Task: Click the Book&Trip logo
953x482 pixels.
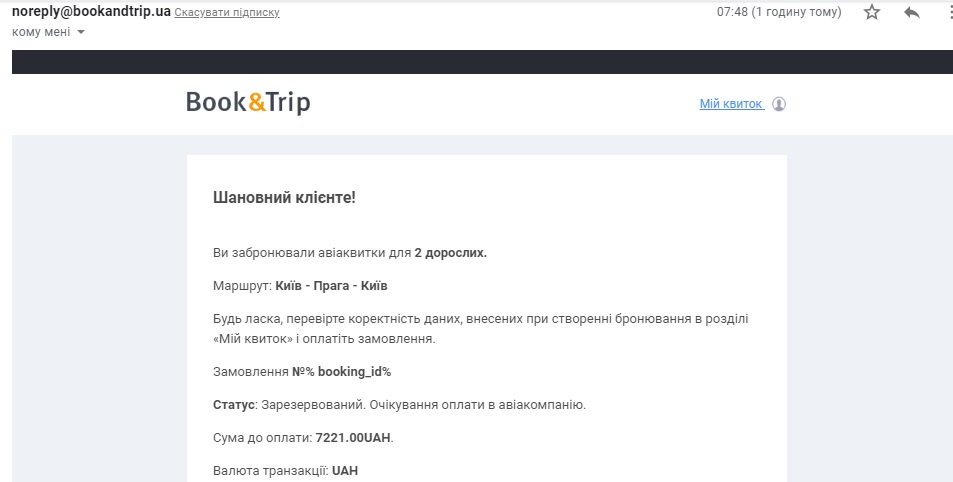Action: point(248,103)
